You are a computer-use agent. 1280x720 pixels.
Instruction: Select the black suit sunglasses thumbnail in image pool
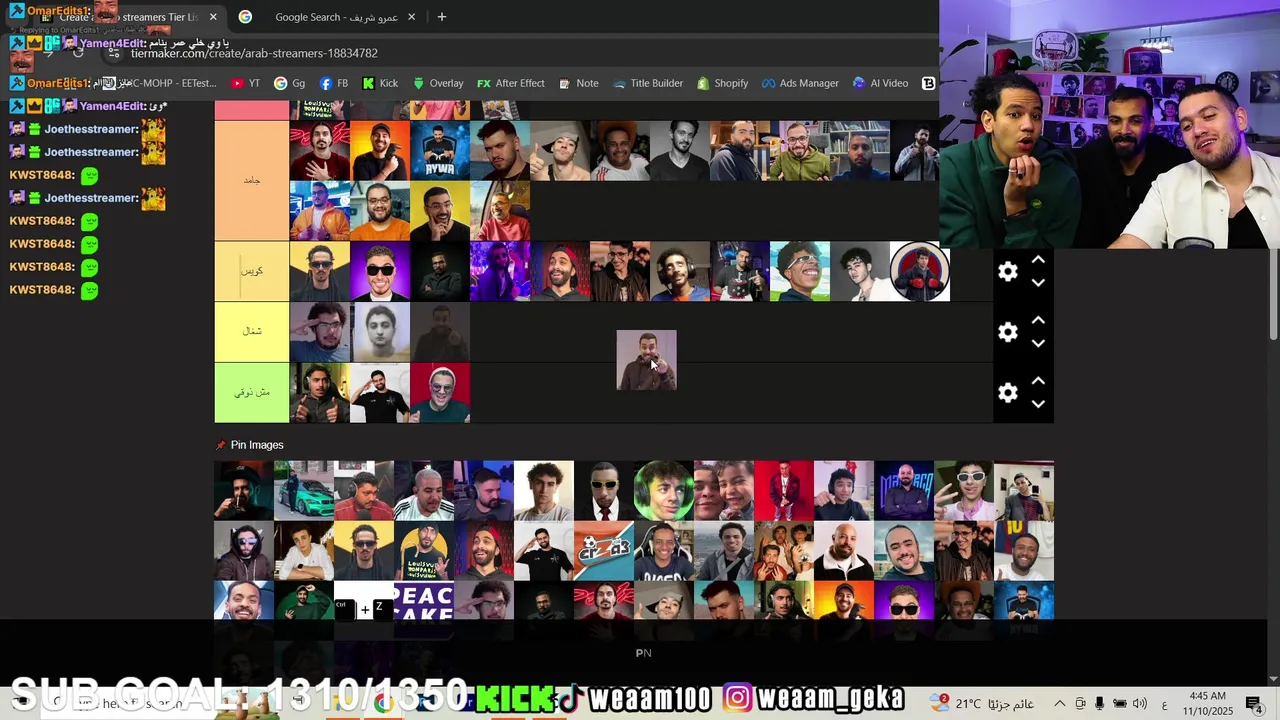pyautogui.click(x=604, y=491)
